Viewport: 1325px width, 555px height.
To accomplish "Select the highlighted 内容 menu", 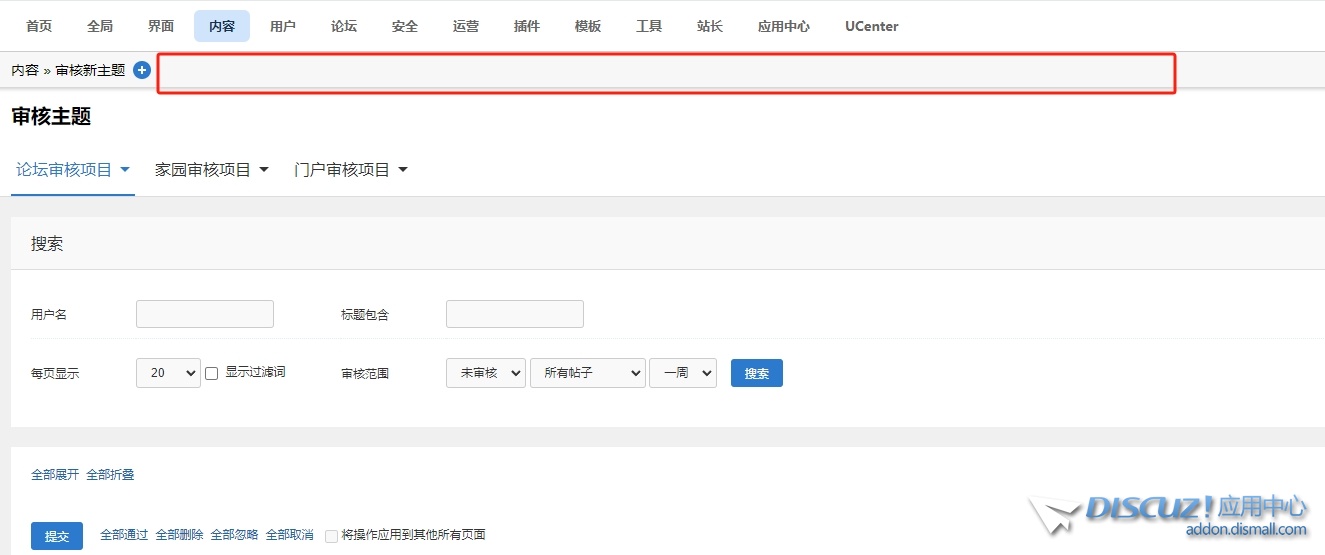I will click(x=222, y=26).
